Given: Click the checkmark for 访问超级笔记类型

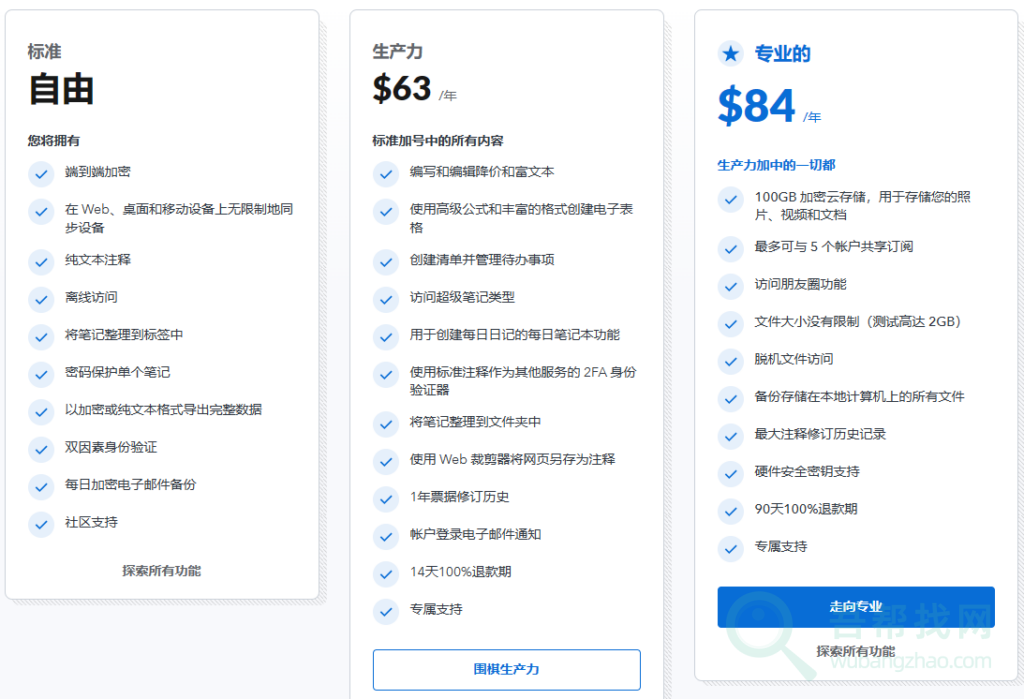Looking at the screenshot, I should click(386, 298).
